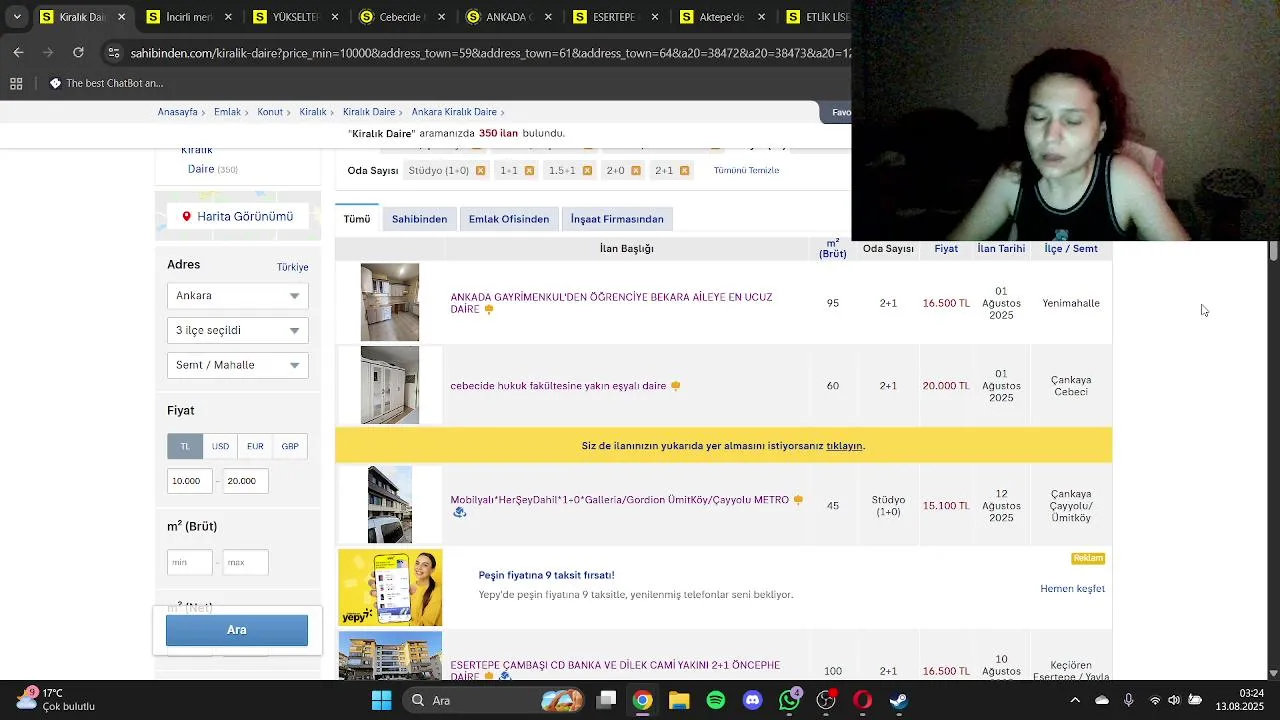Open Harita Görünümü map view

point(237,216)
